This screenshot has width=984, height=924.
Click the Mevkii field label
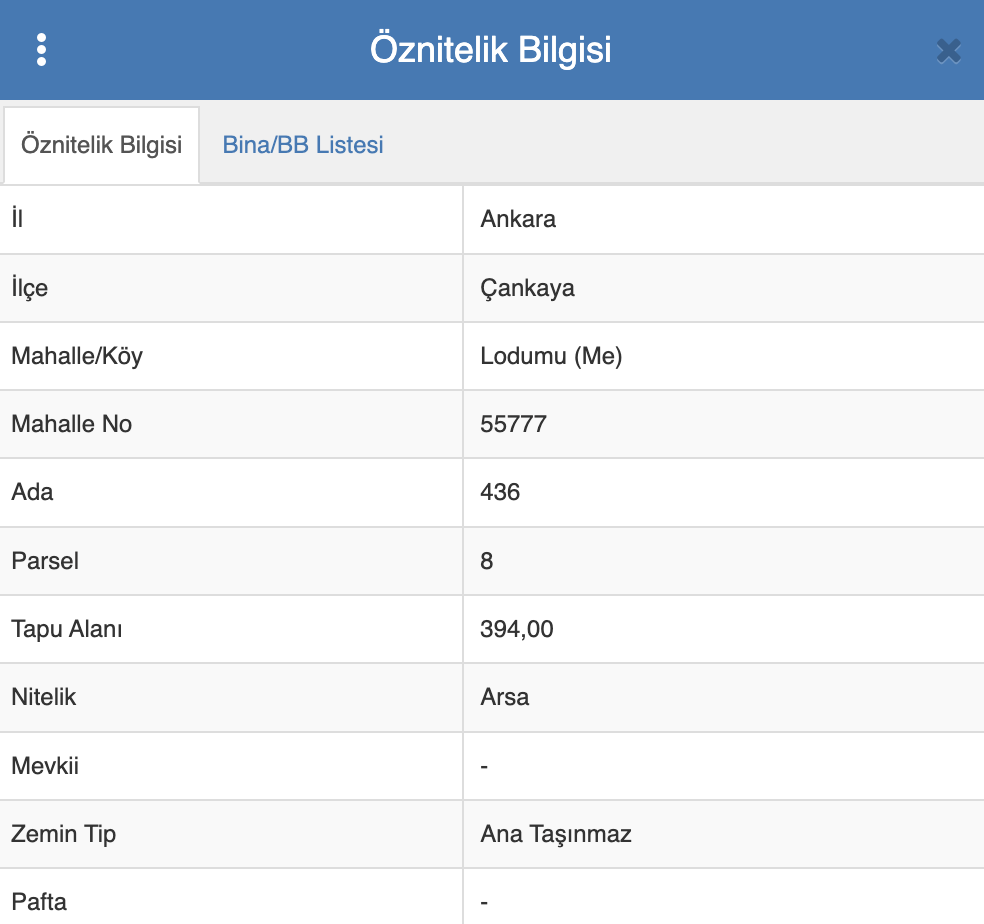(45, 766)
